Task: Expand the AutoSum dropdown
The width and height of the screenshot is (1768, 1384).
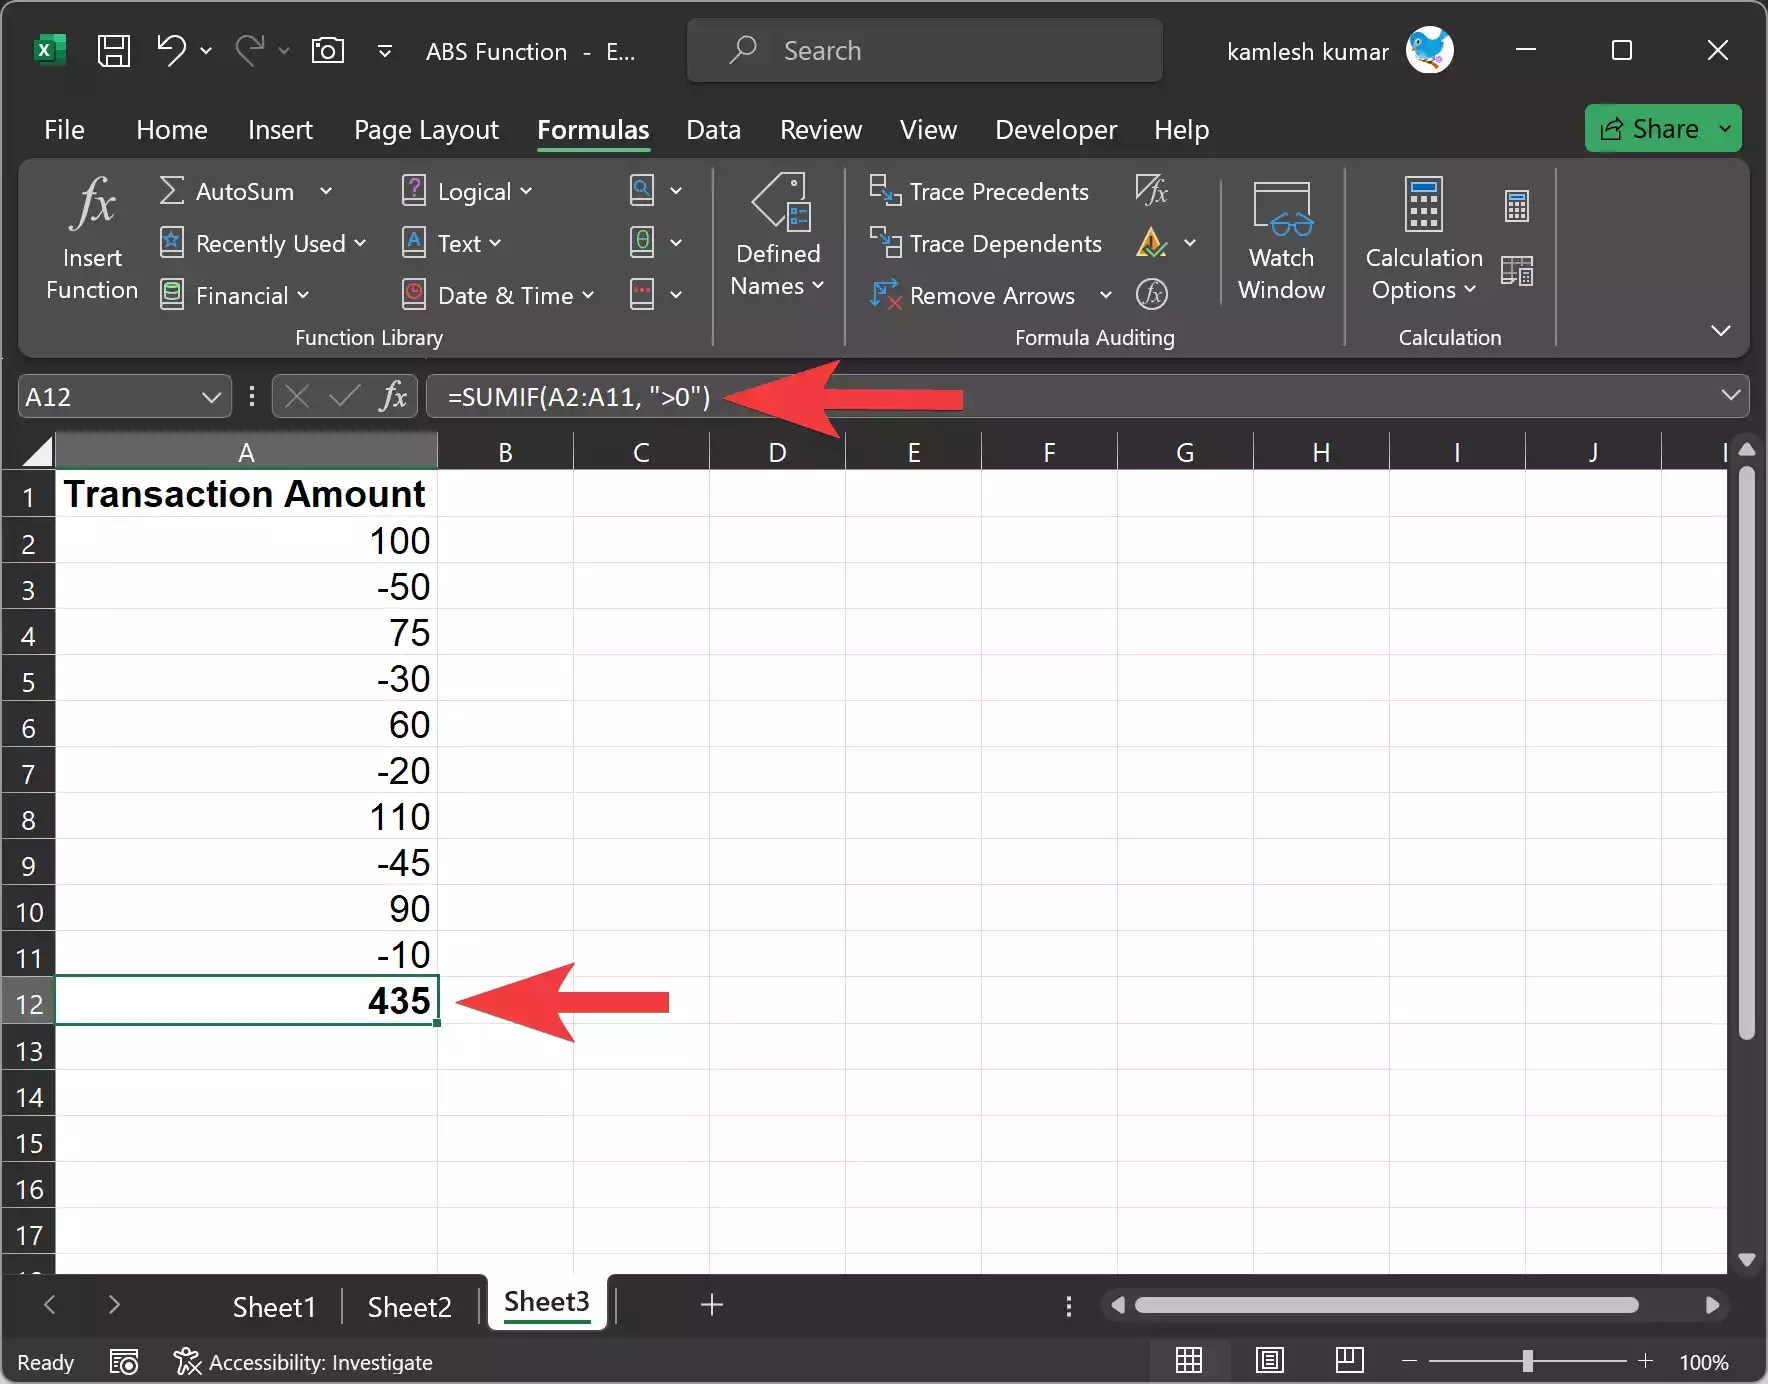Action: point(326,191)
